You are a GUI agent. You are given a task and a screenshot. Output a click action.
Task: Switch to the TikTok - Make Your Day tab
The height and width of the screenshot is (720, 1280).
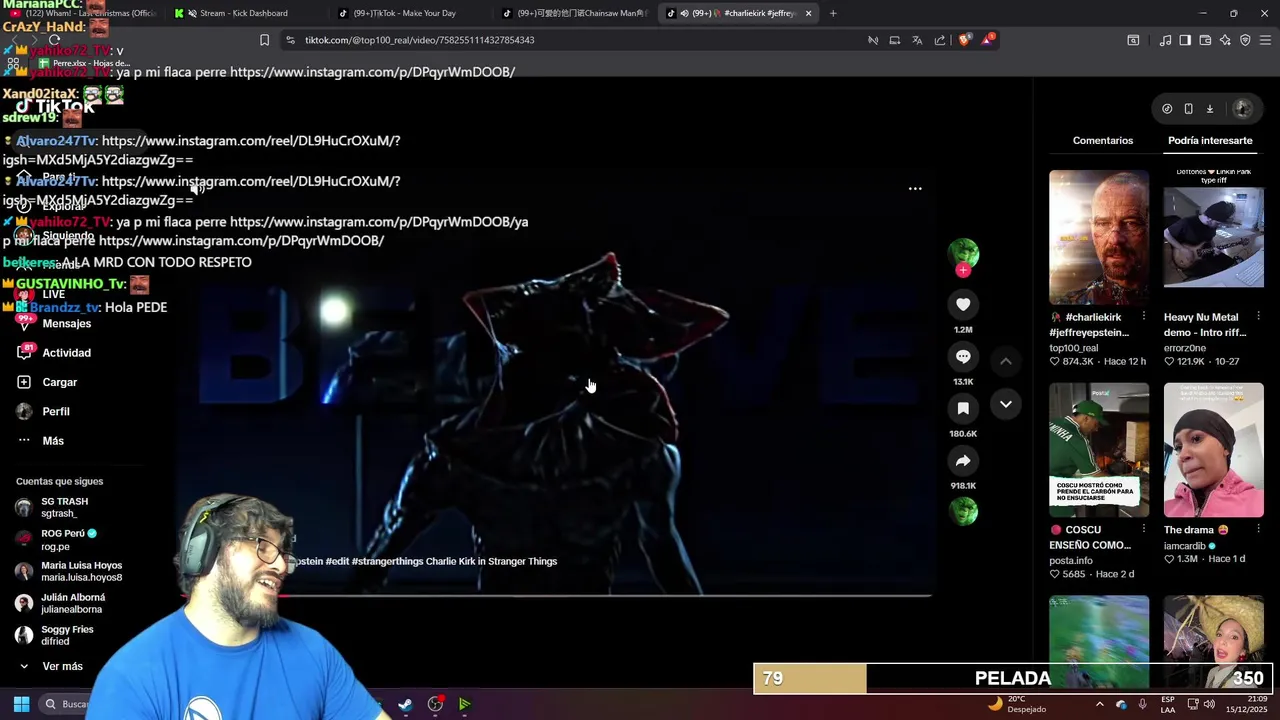(407, 13)
